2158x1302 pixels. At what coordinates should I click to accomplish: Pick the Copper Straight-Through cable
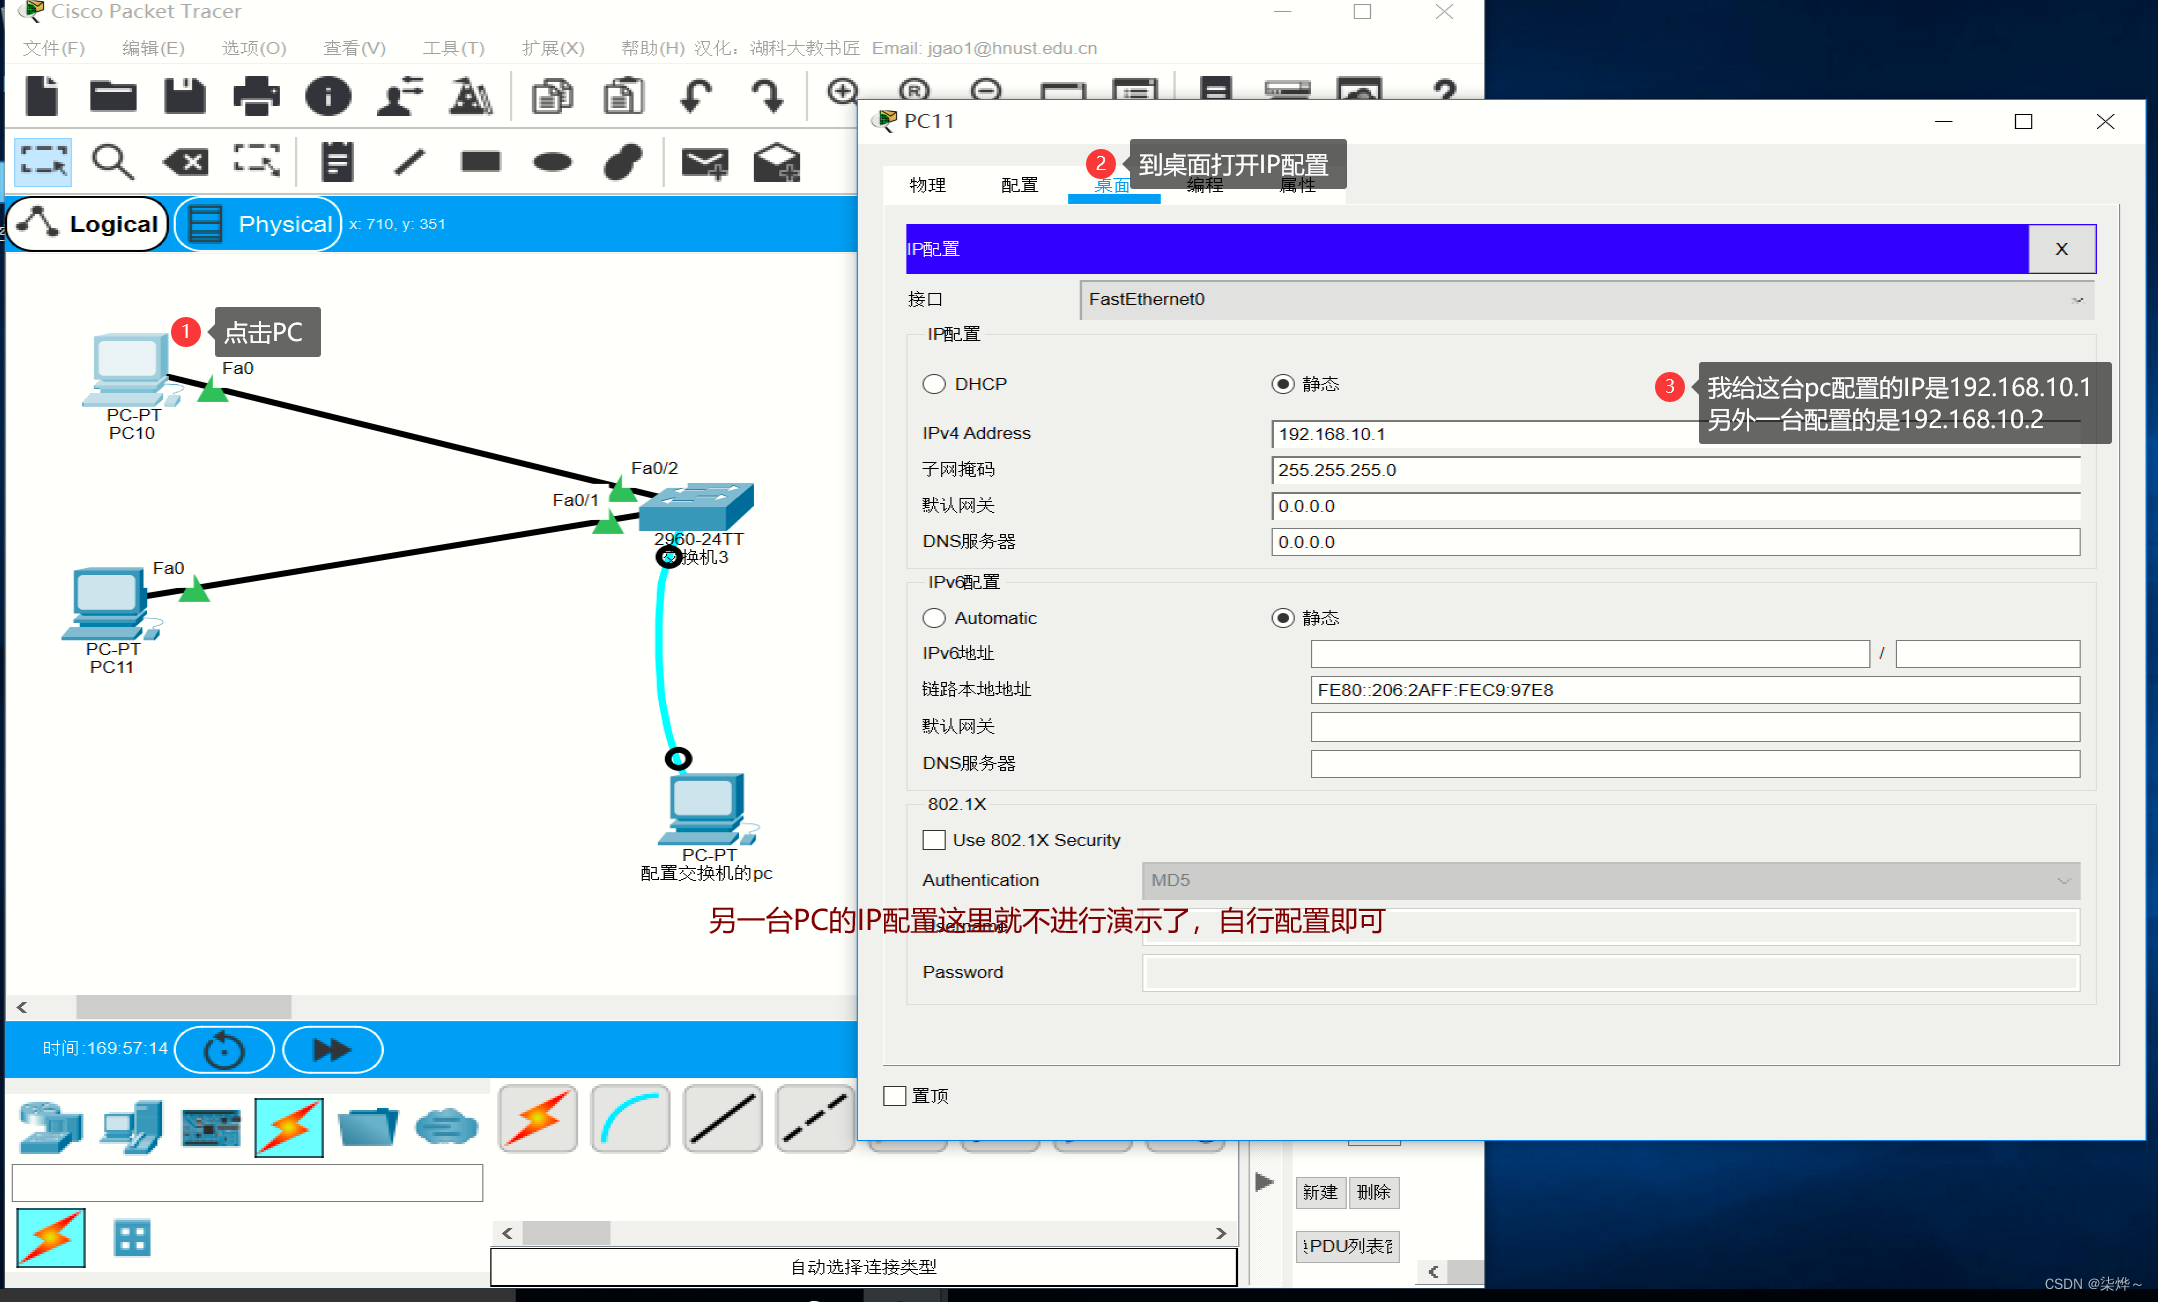click(722, 1119)
